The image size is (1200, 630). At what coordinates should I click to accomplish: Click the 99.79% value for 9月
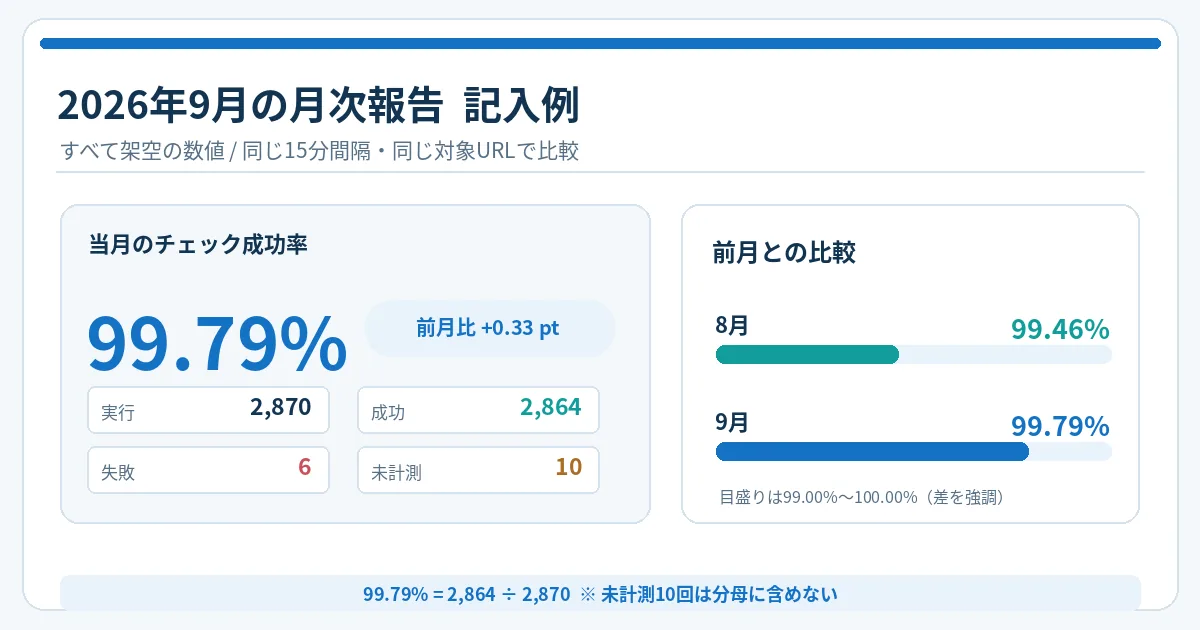click(1060, 427)
